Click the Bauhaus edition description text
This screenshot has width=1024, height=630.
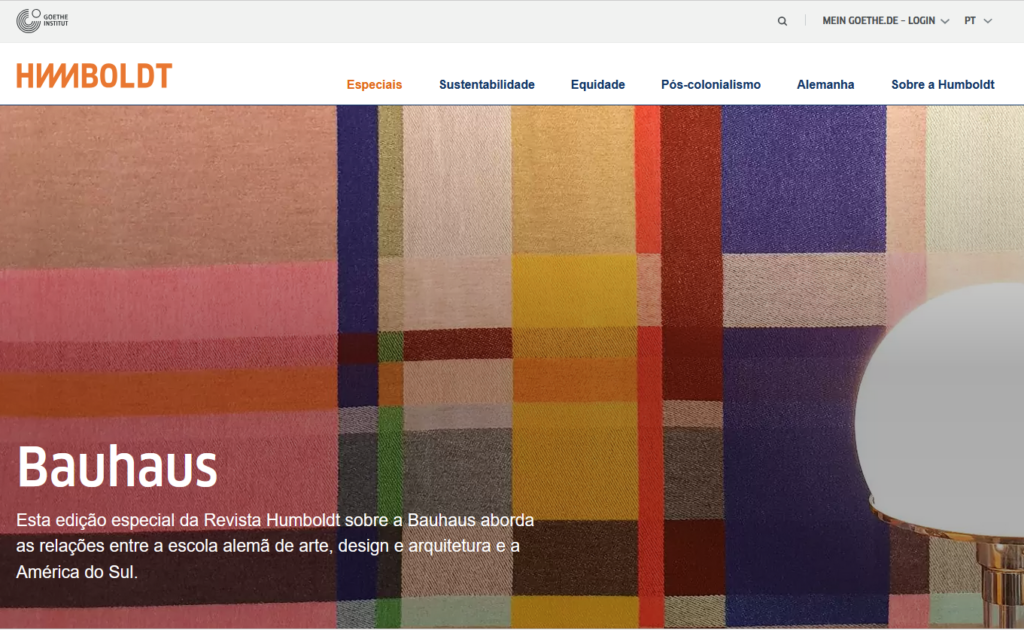pyautogui.click(x=275, y=546)
